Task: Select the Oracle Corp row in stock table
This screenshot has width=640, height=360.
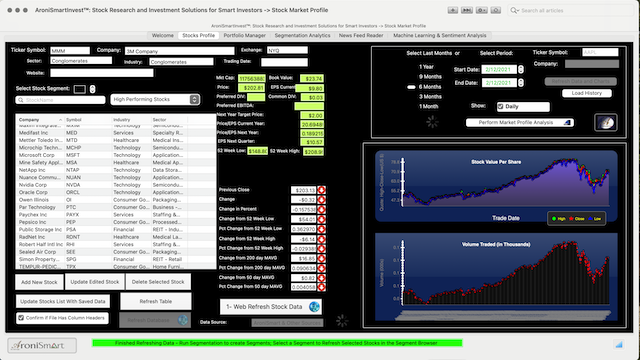Action: tap(116, 192)
